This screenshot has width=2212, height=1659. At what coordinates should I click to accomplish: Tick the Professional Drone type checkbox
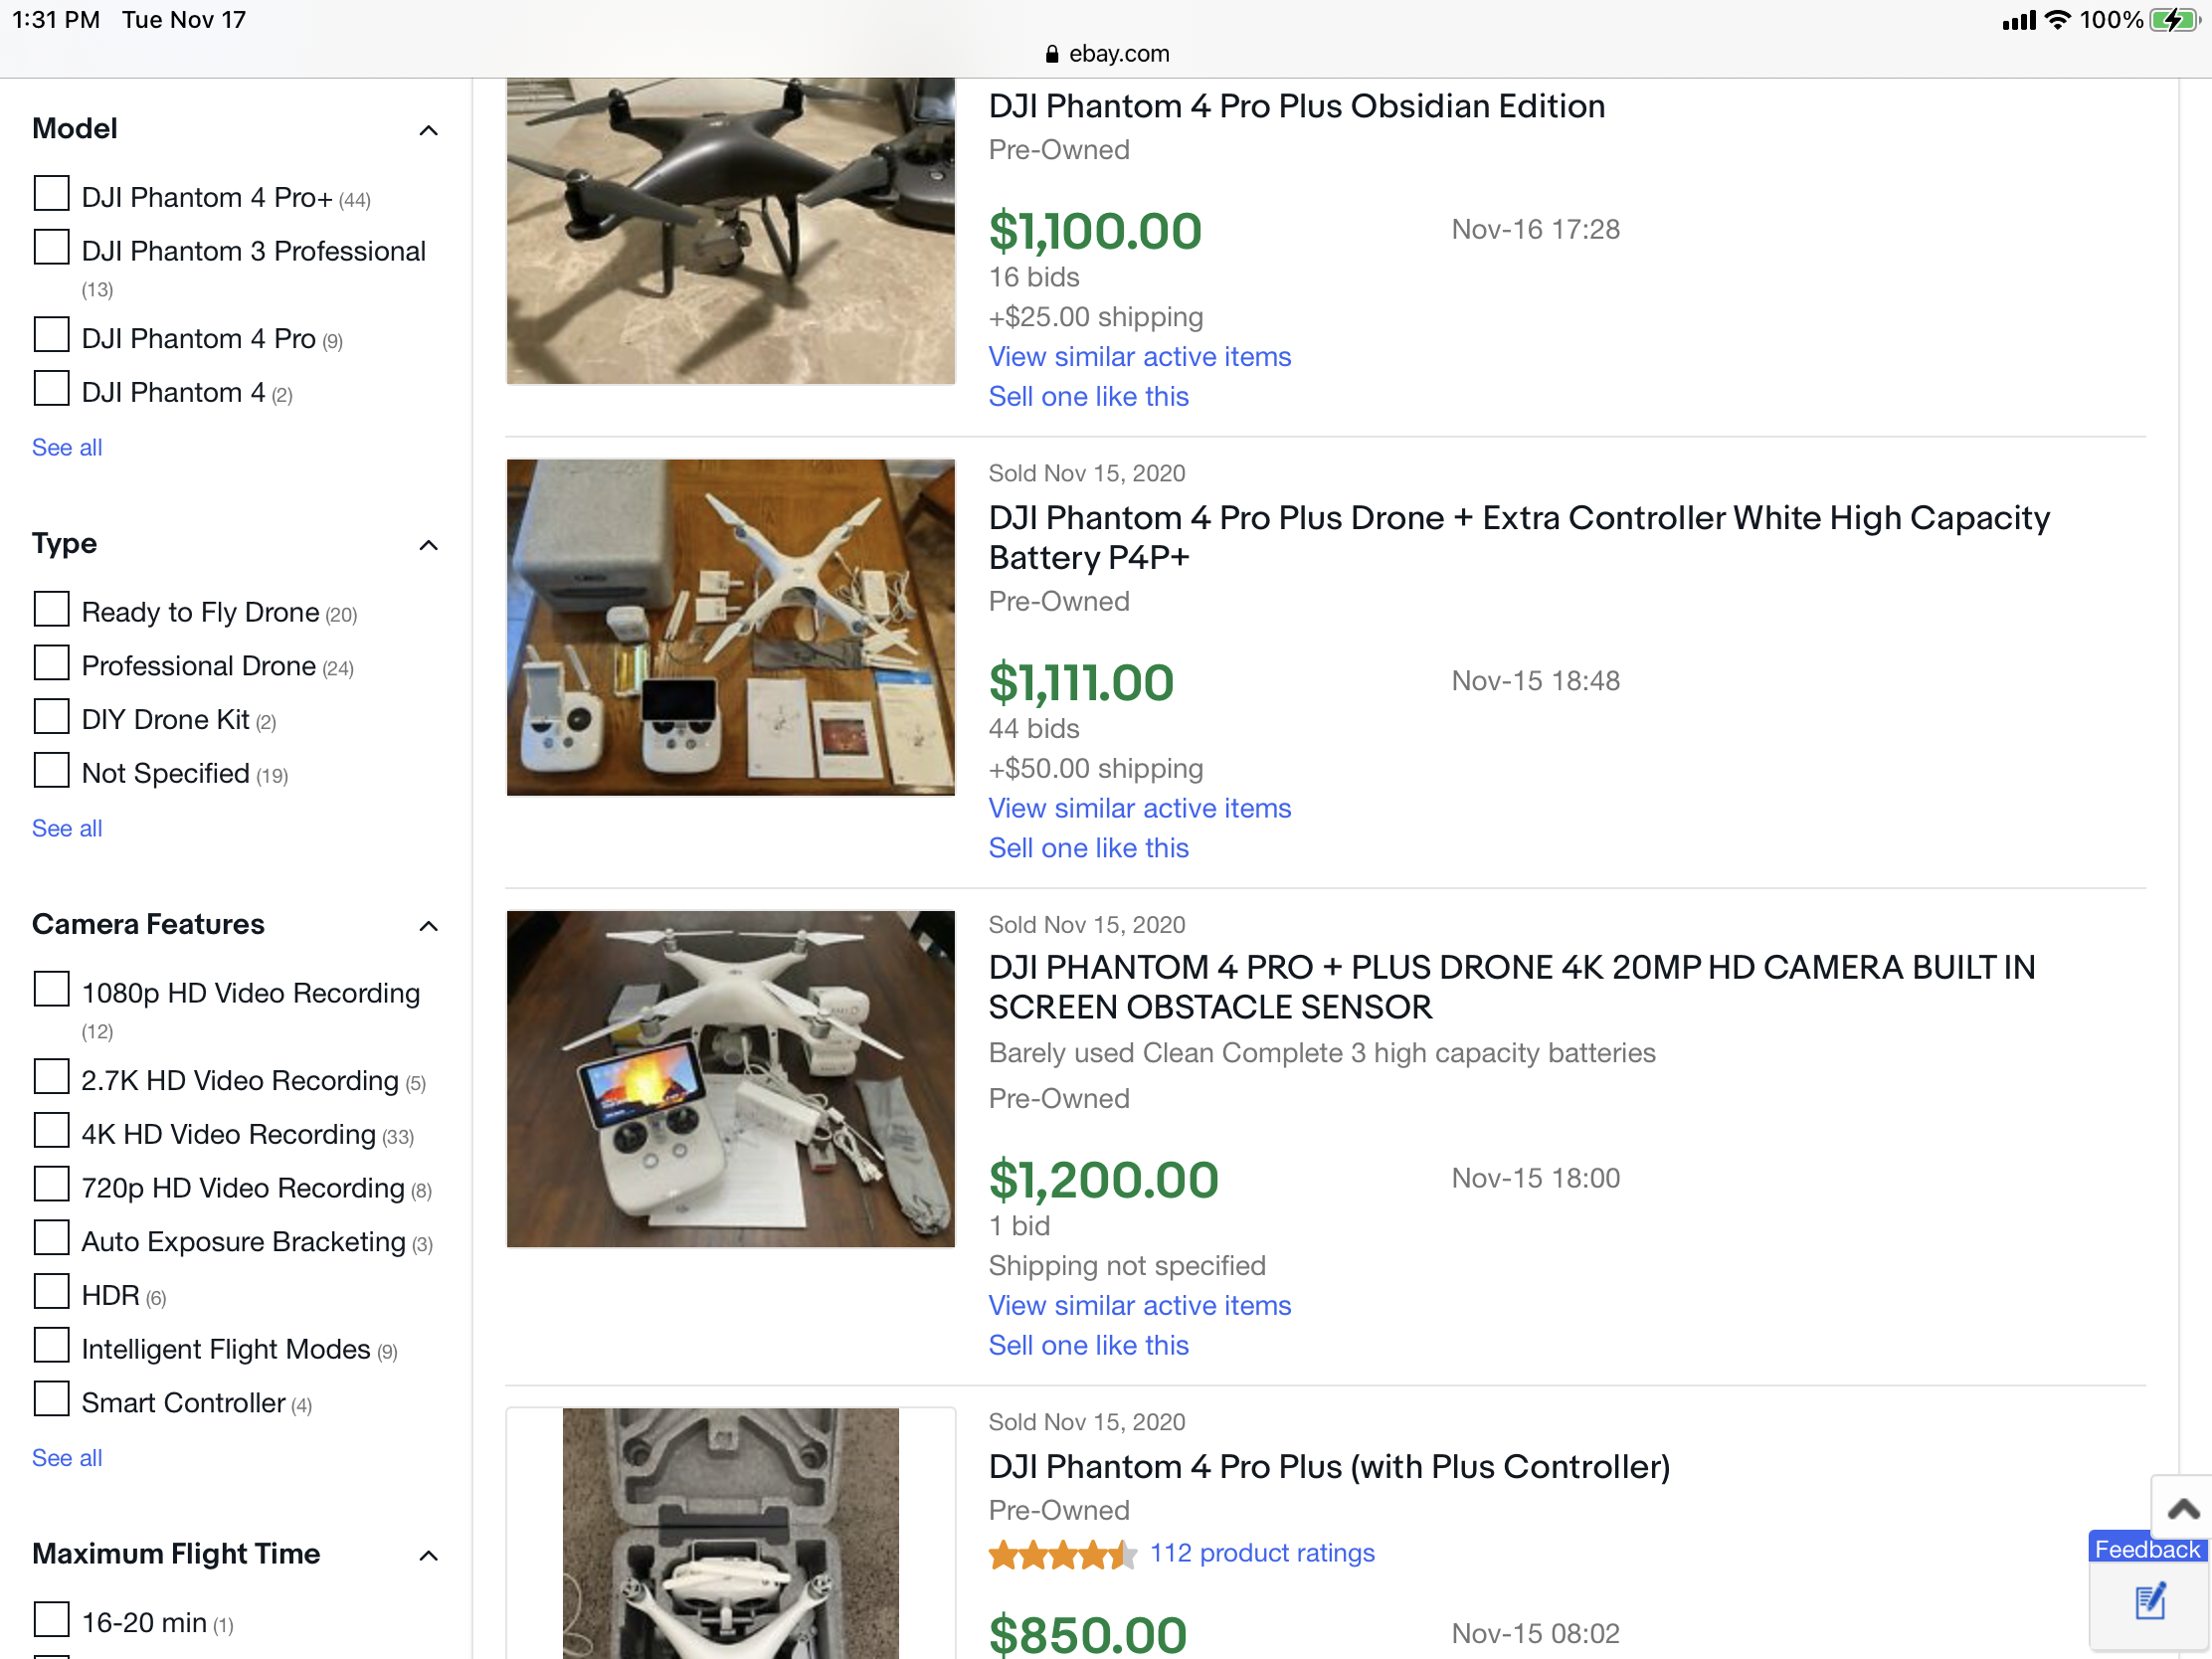(51, 663)
